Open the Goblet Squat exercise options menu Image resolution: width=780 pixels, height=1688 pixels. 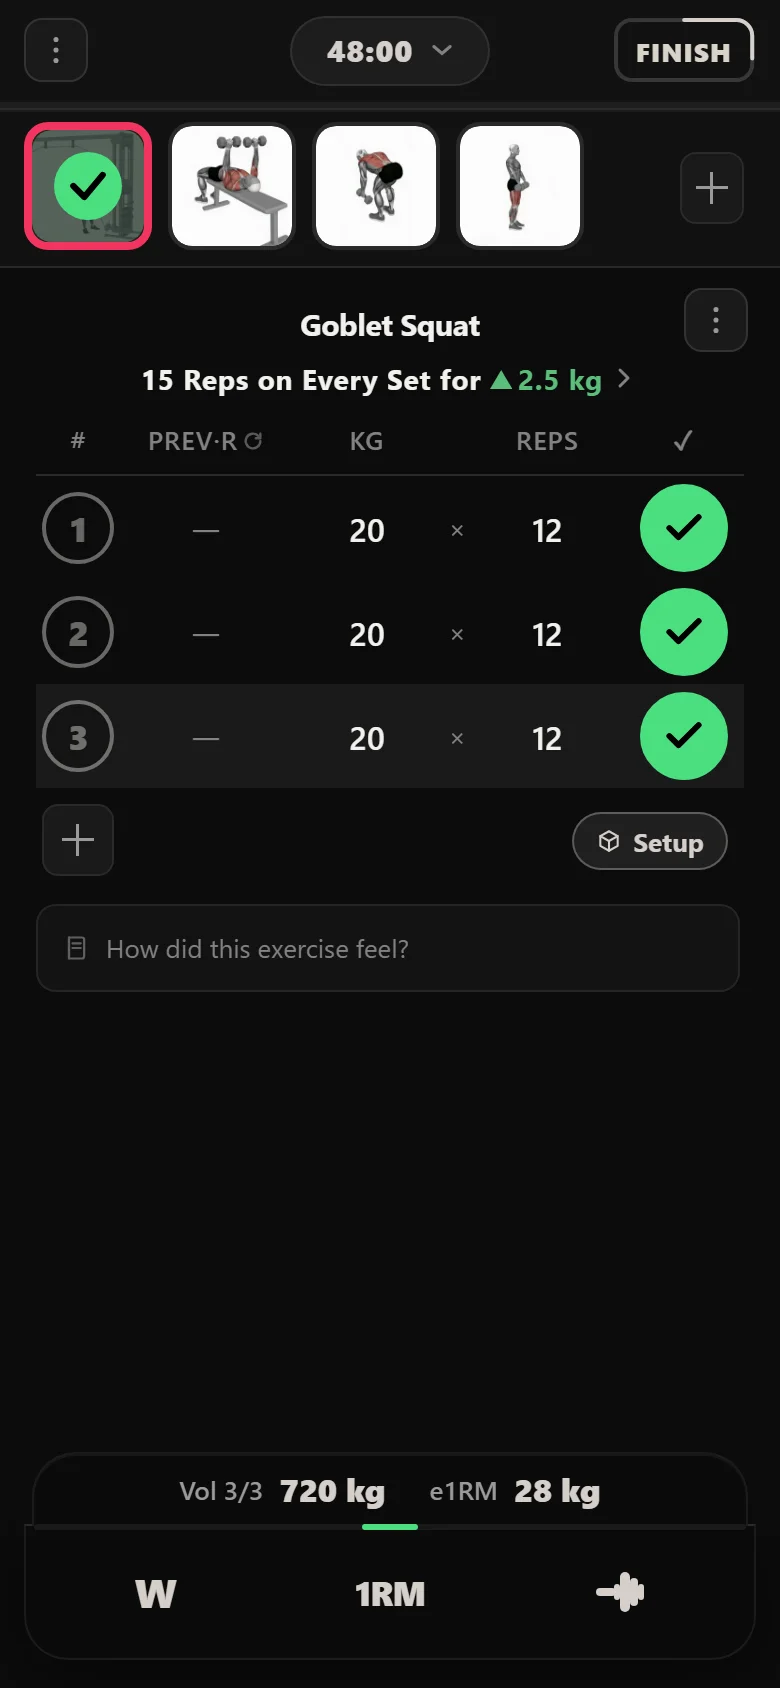click(x=716, y=320)
